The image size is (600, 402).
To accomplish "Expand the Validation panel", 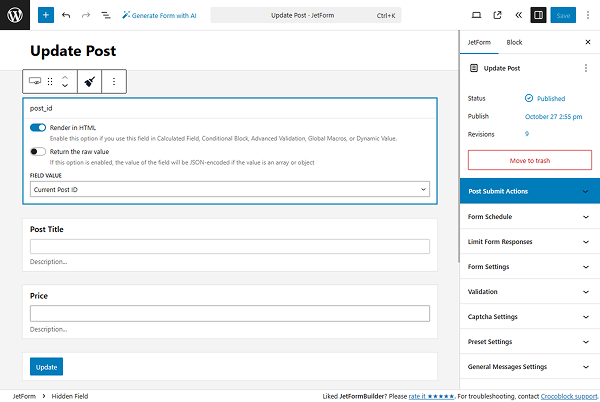I will pyautogui.click(x=530, y=291).
